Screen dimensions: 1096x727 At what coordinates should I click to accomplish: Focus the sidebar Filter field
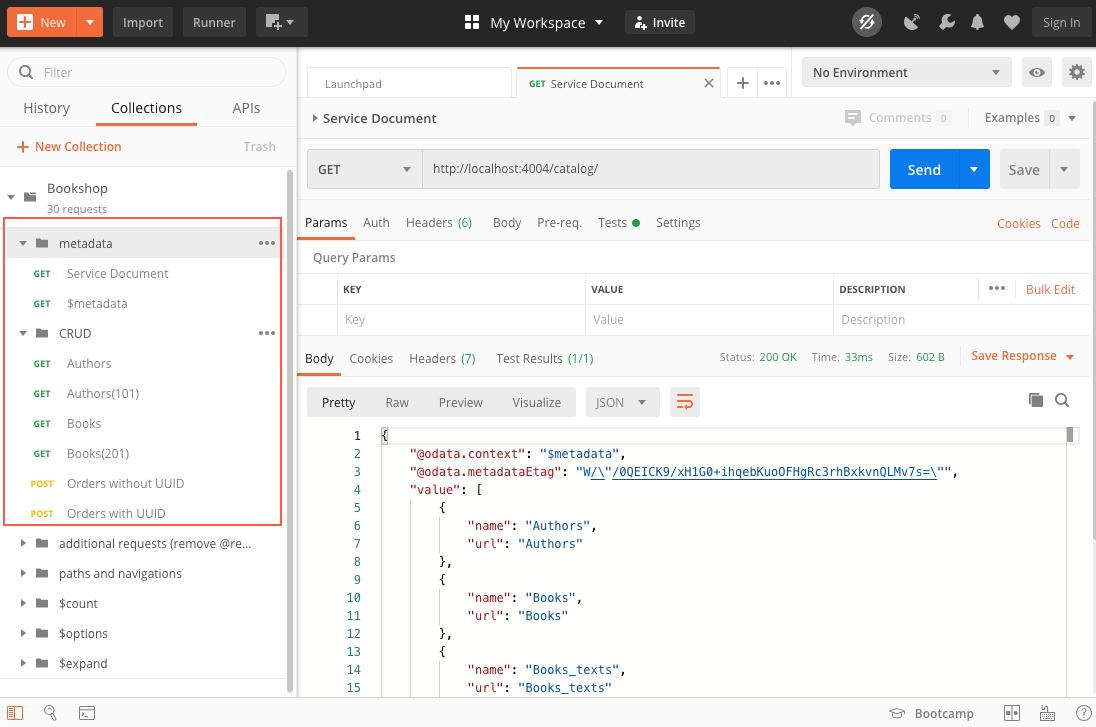click(147, 72)
